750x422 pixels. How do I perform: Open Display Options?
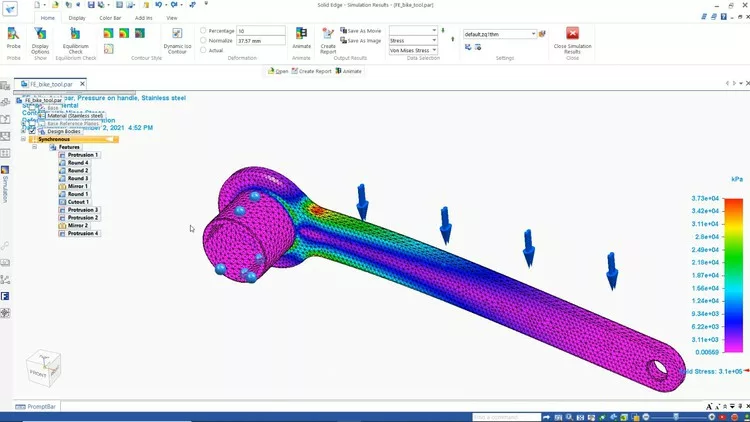[x=40, y=40]
